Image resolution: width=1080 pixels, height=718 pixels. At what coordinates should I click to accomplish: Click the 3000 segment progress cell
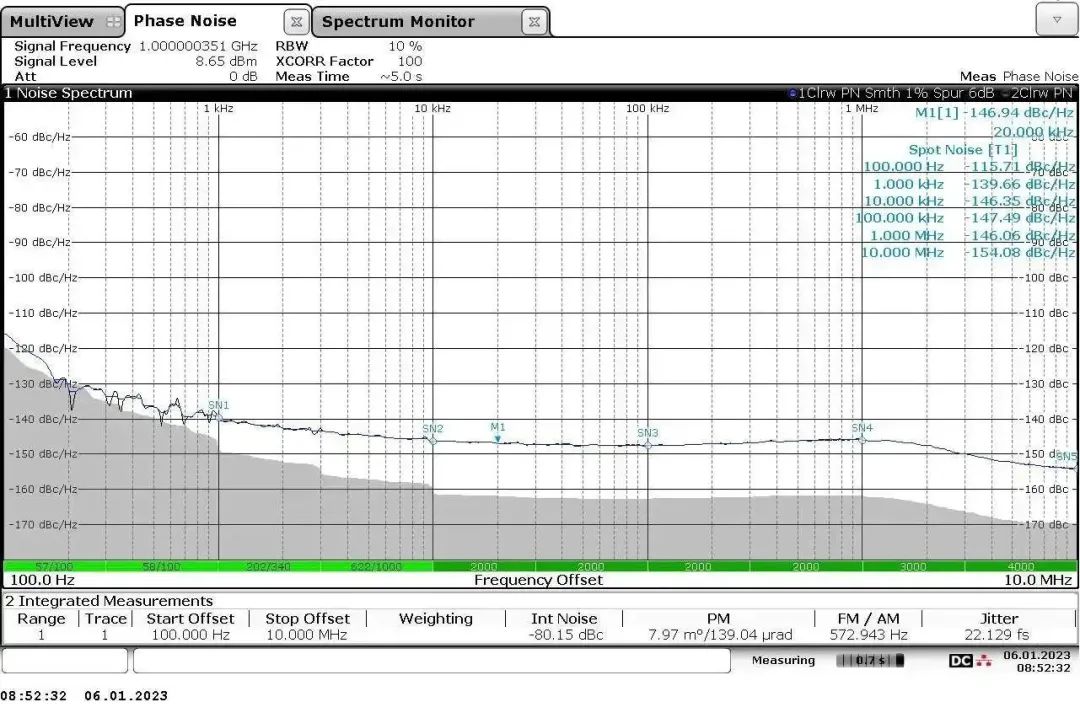[x=913, y=566]
